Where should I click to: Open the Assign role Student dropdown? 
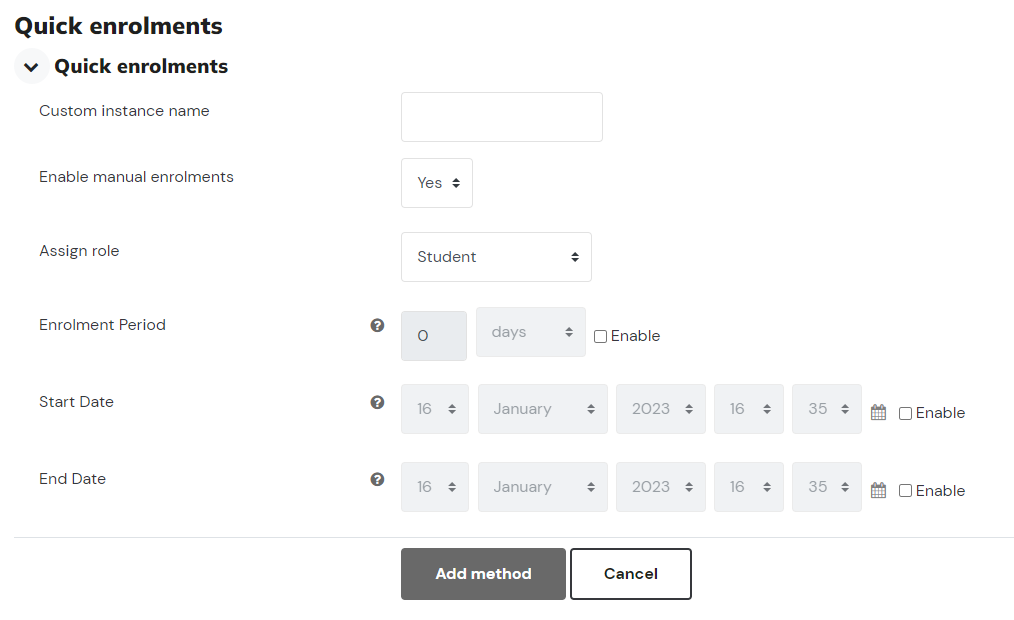[496, 257]
